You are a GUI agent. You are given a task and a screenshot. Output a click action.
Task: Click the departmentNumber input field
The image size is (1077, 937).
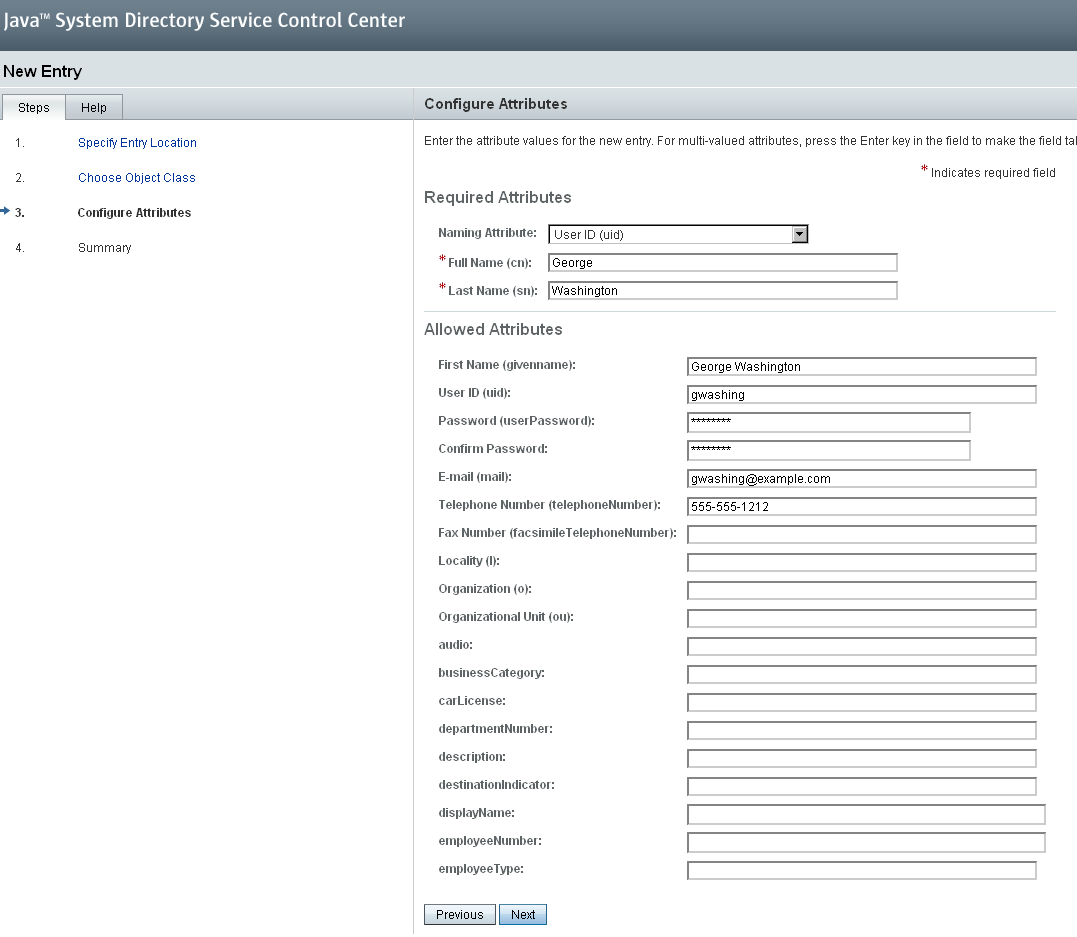coord(861,730)
